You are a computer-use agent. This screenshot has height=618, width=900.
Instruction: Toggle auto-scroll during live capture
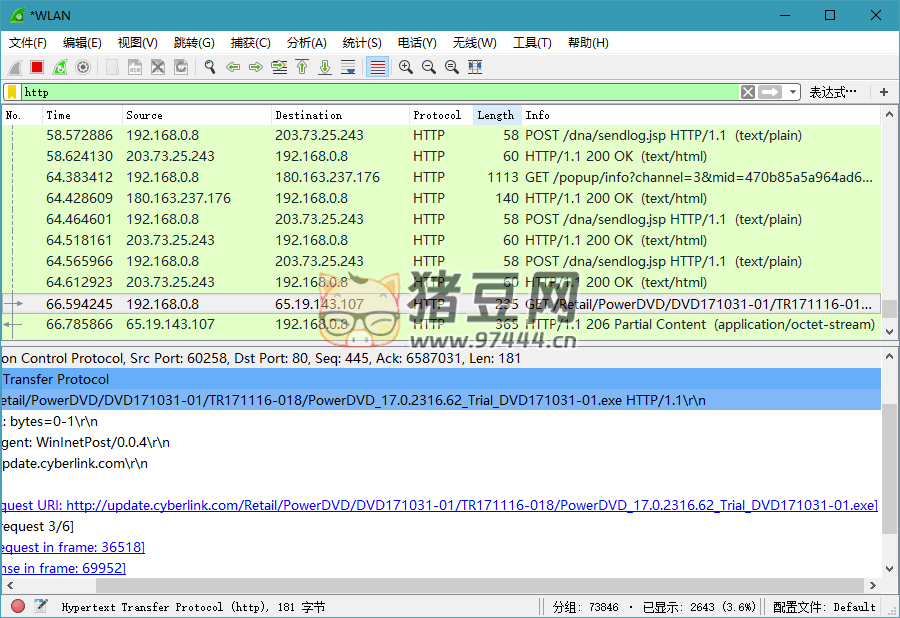(348, 67)
